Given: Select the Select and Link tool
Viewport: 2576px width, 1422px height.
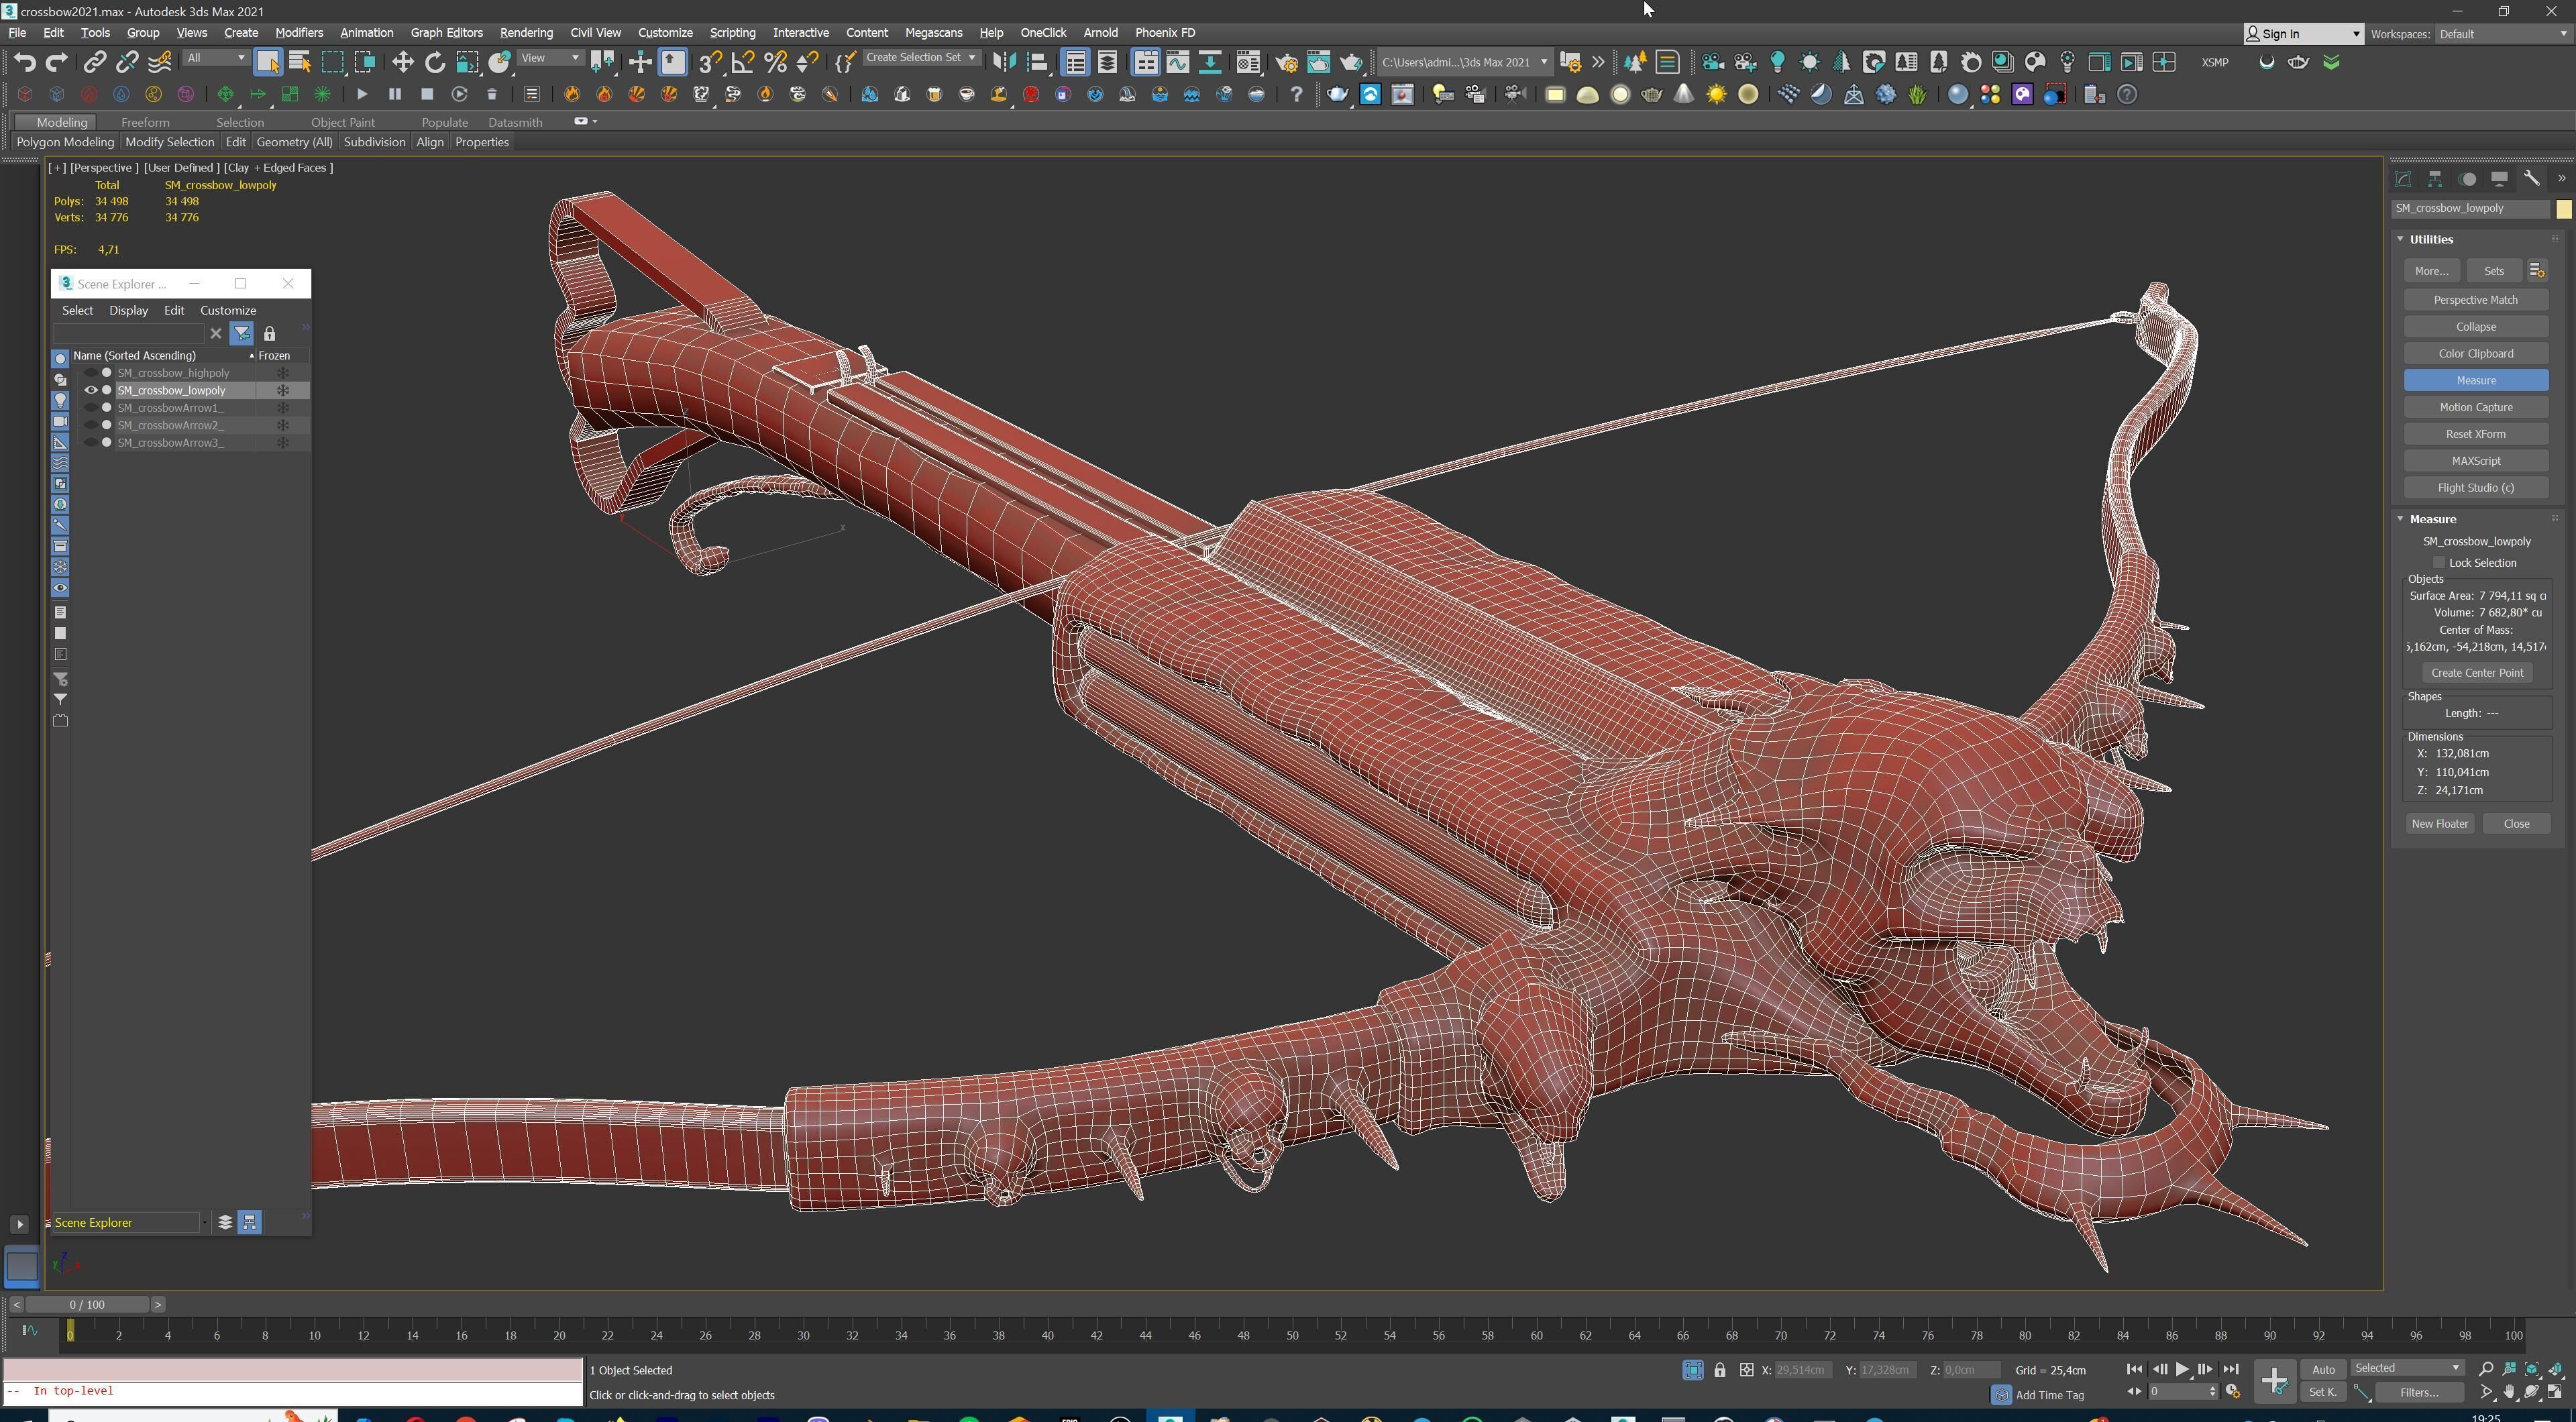Looking at the screenshot, I should pos(94,62).
